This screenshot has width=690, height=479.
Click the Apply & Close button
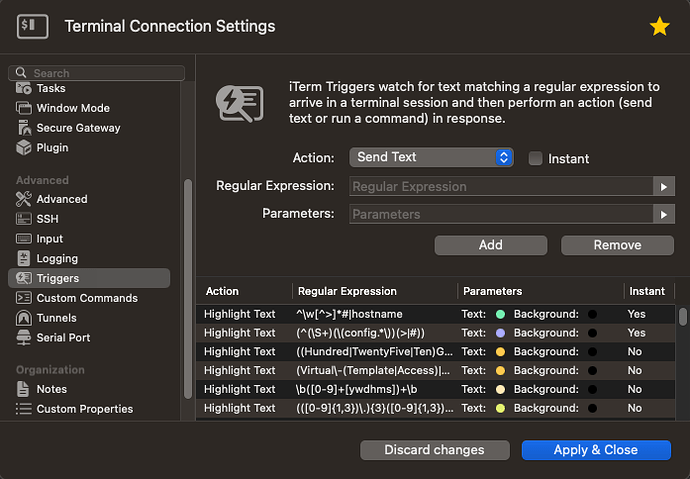(595, 450)
